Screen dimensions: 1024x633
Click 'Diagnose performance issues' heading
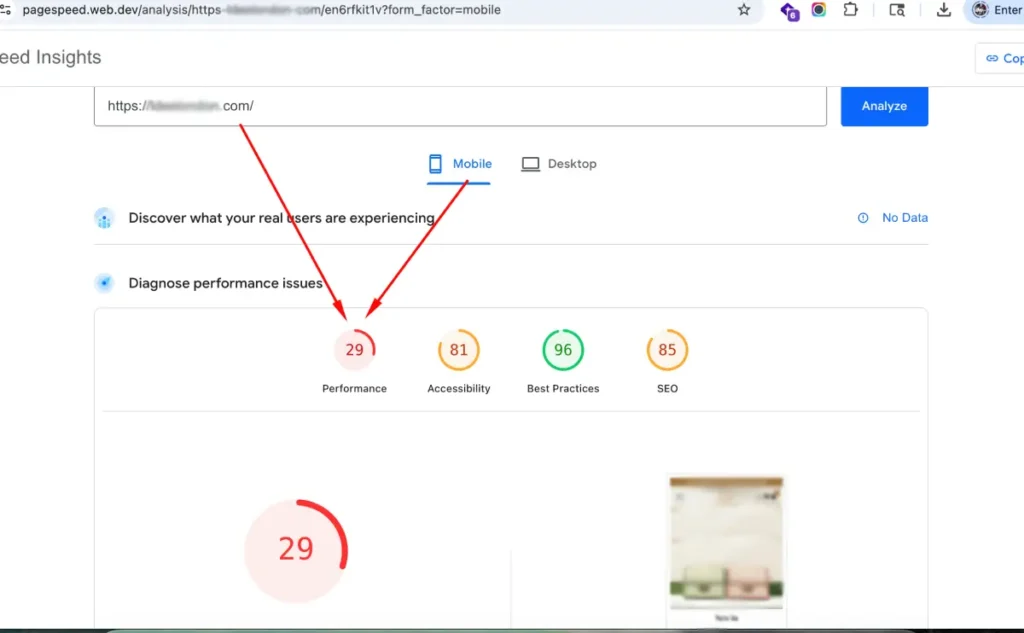[x=225, y=283]
